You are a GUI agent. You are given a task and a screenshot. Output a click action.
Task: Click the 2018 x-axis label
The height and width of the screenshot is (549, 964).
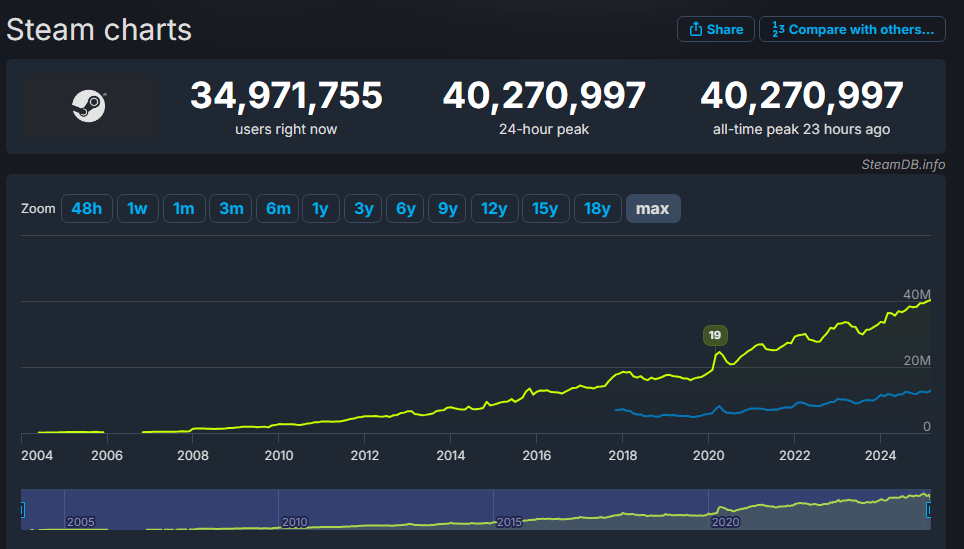[623, 456]
